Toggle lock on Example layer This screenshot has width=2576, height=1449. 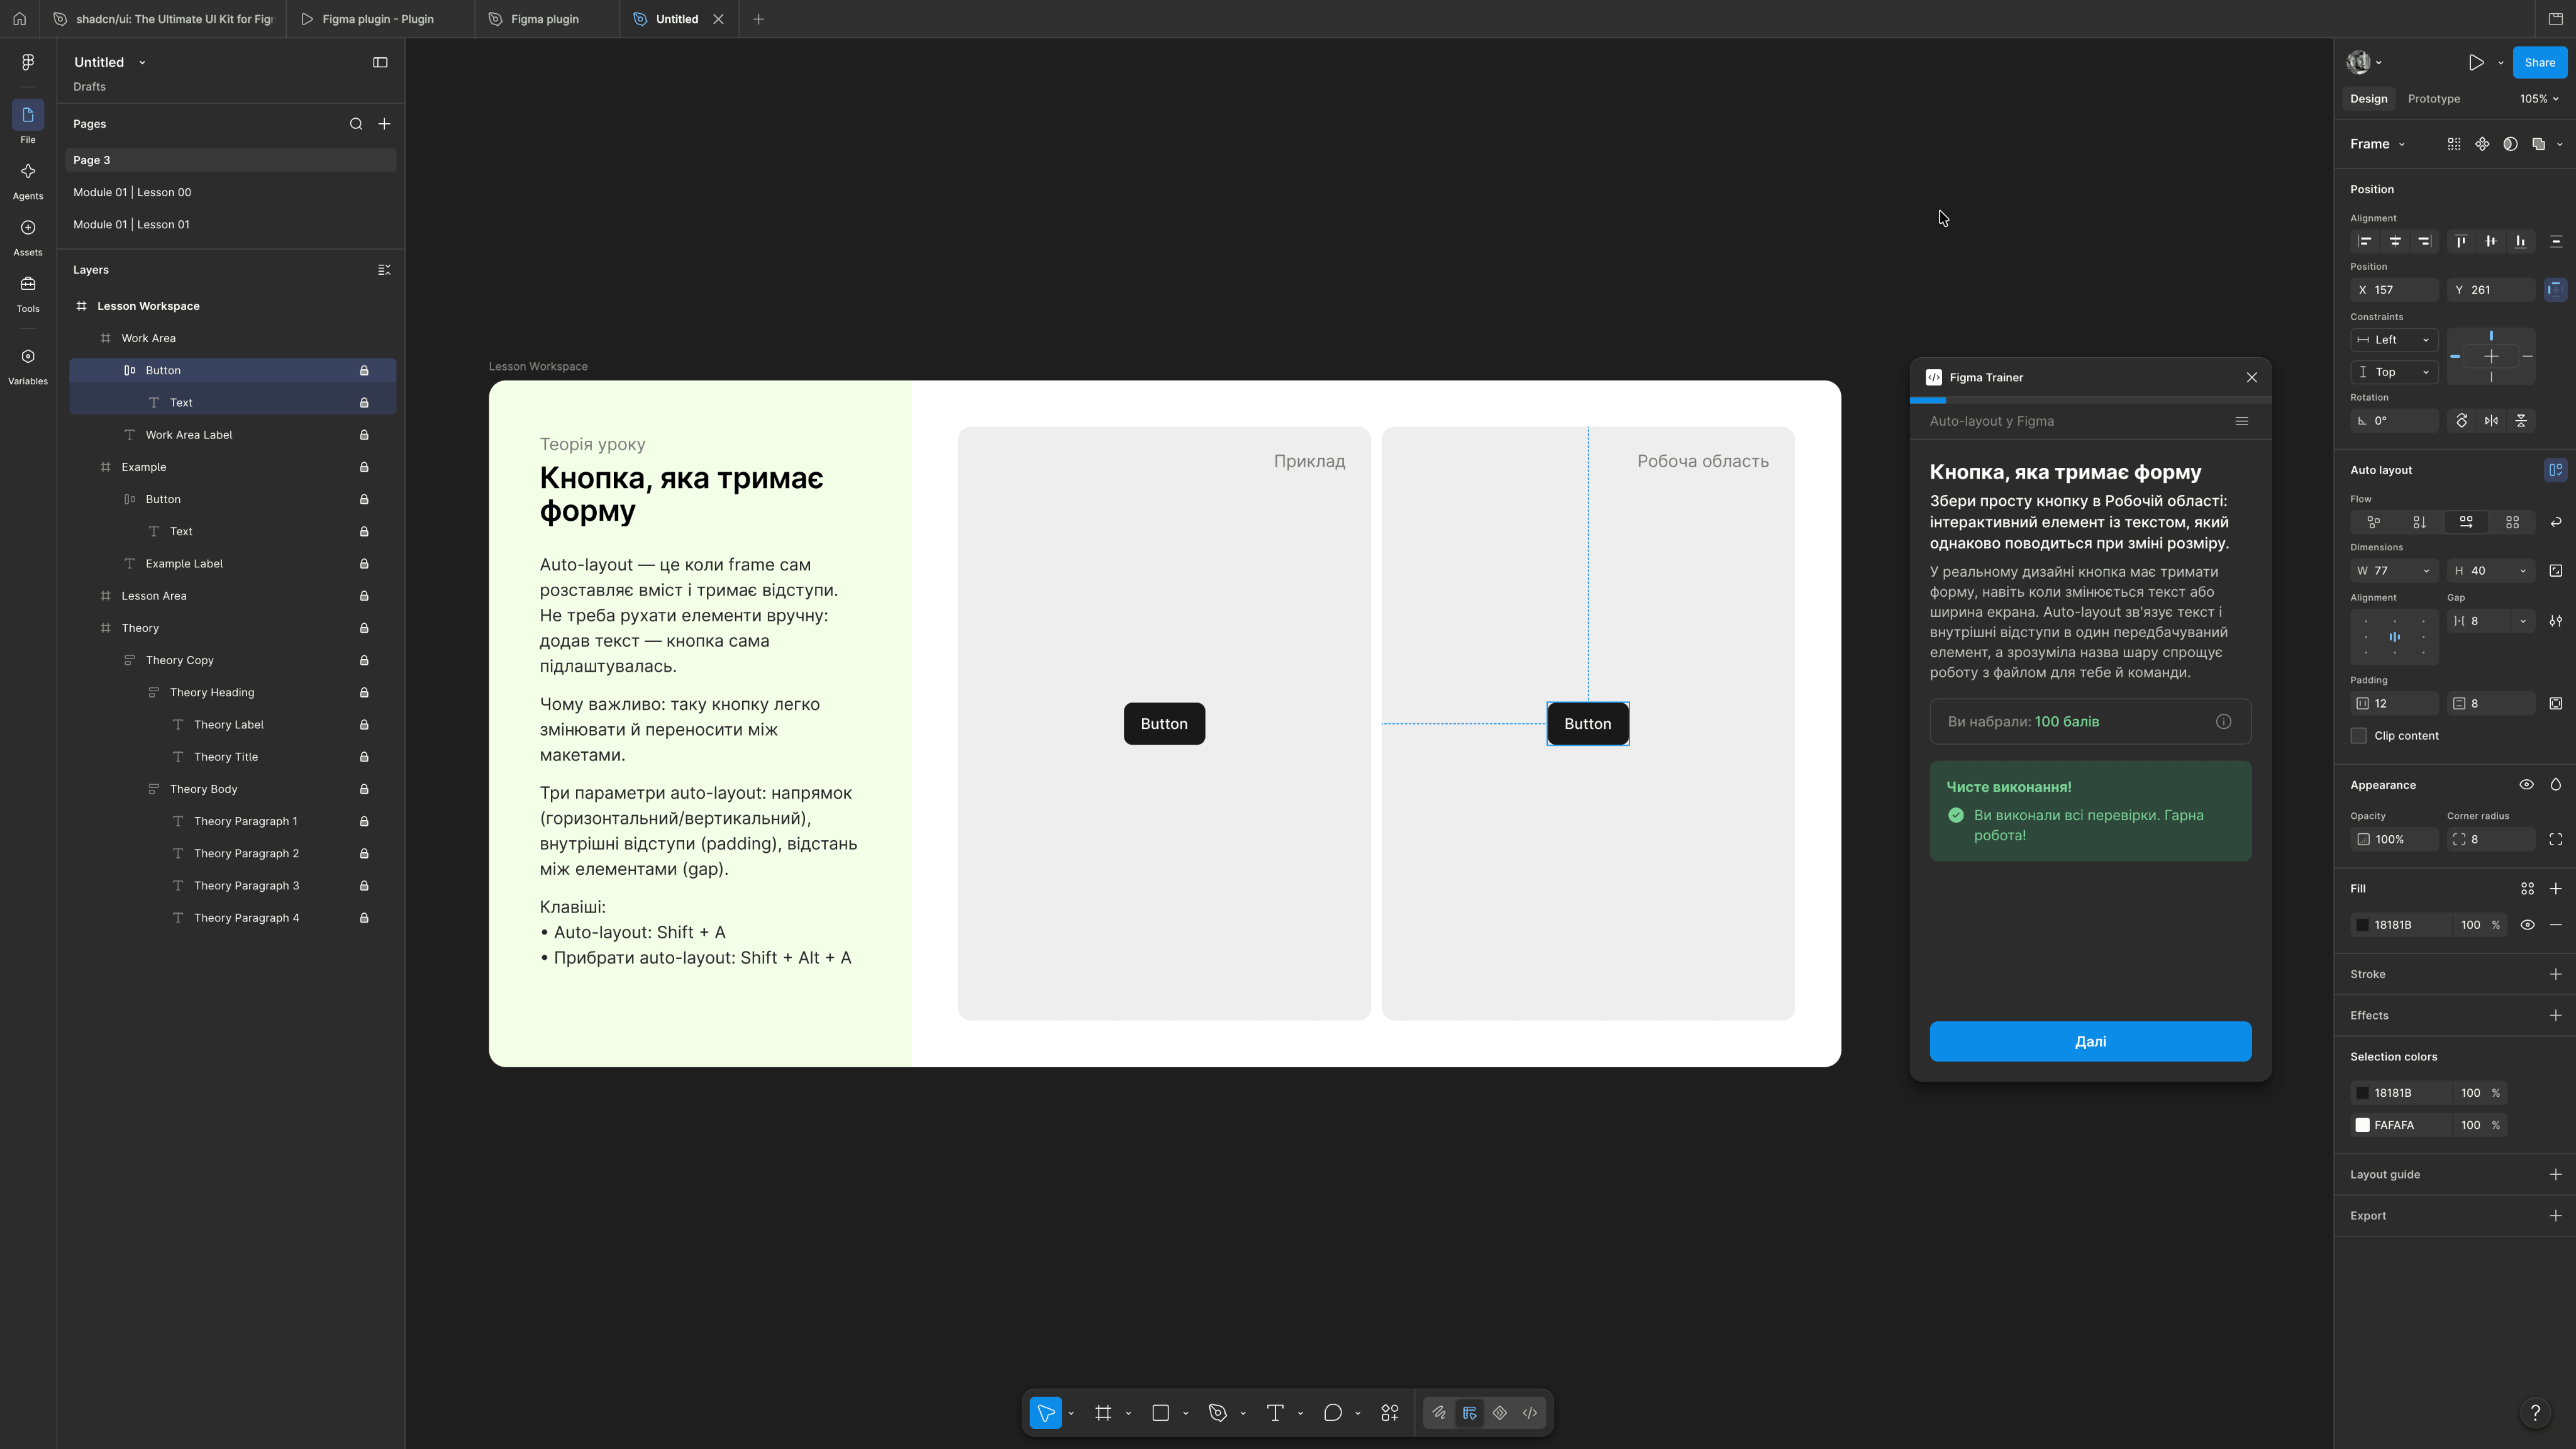(364, 467)
